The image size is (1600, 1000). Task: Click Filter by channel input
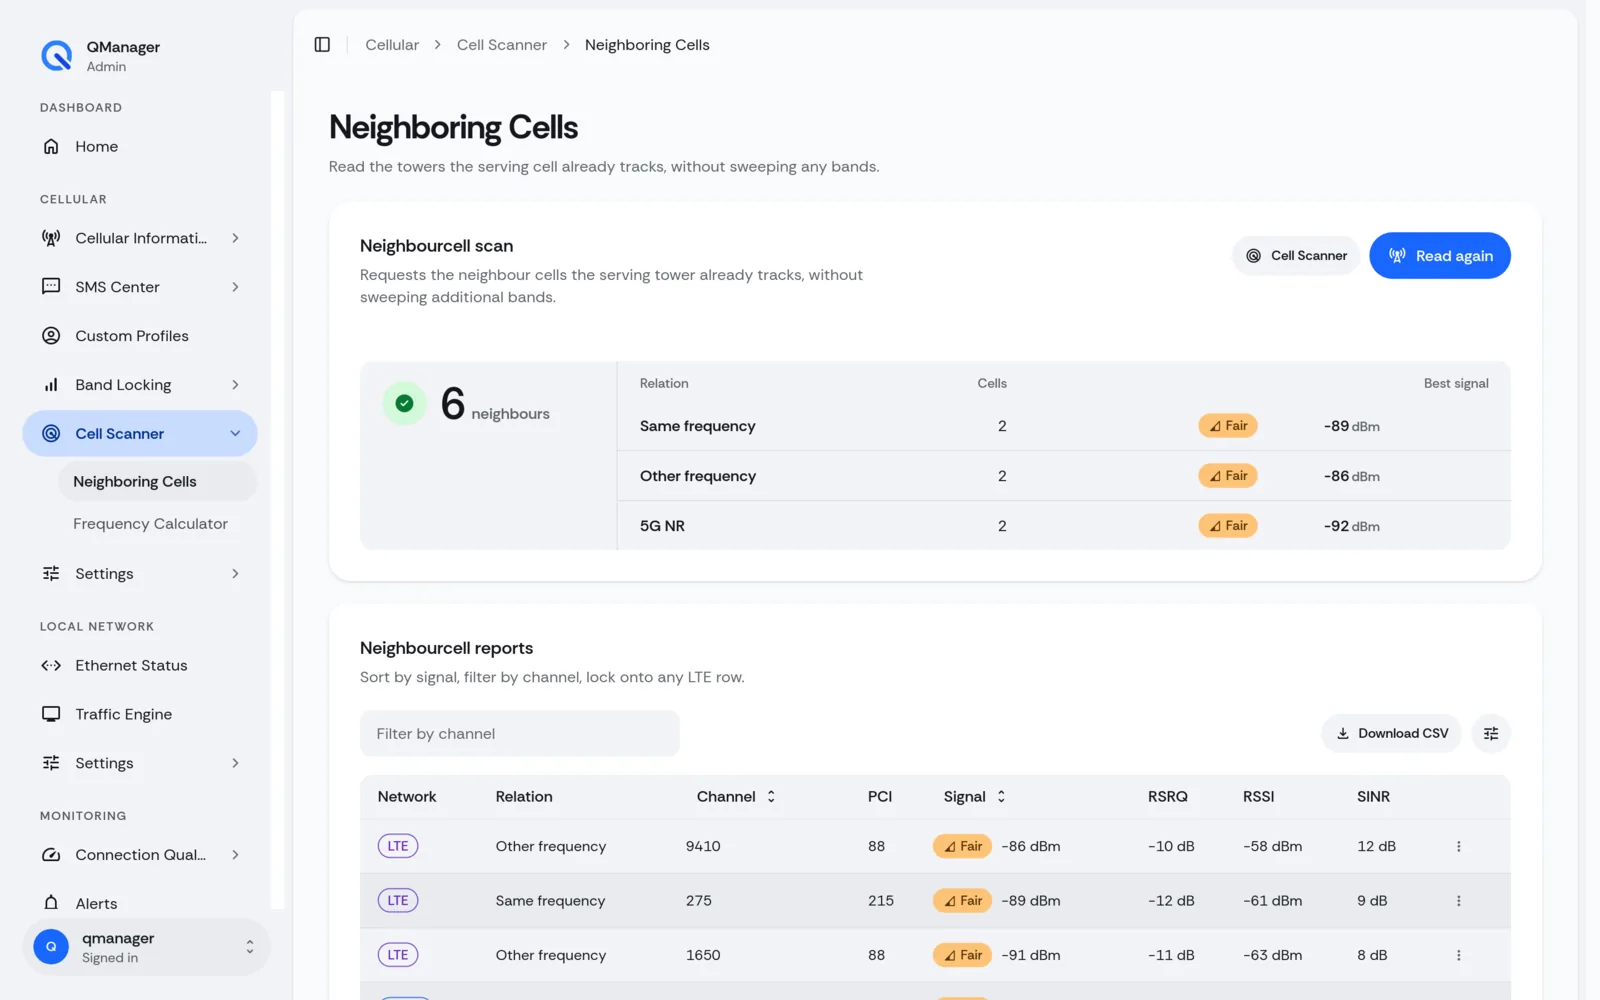(519, 734)
